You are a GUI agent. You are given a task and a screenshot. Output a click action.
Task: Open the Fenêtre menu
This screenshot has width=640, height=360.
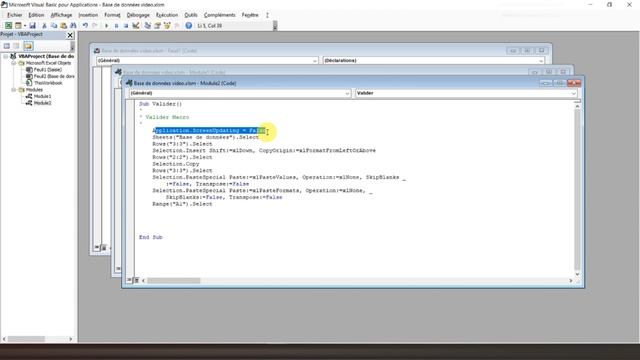(250, 15)
